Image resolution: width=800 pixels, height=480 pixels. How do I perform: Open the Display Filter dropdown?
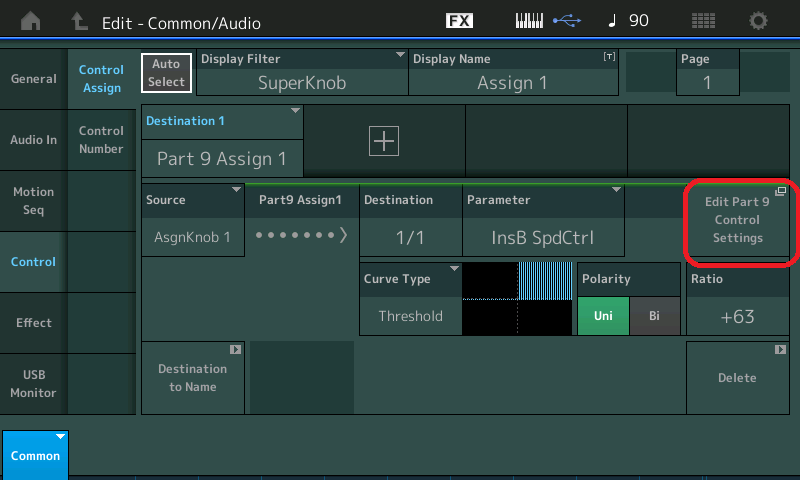tap(302, 73)
